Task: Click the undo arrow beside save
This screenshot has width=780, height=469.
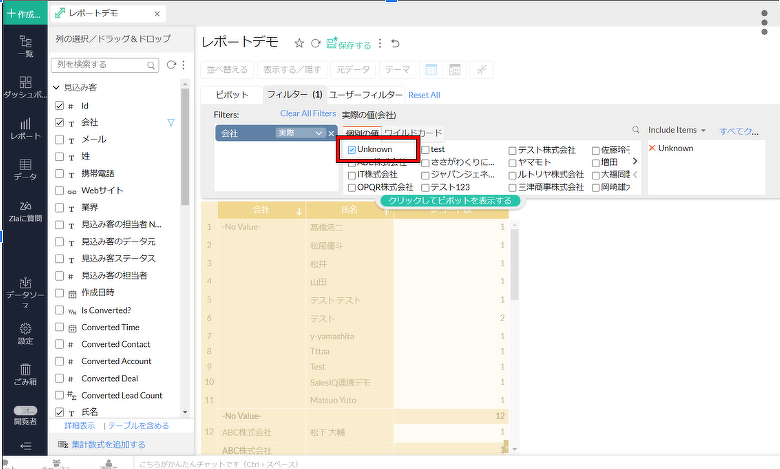Action: point(395,44)
